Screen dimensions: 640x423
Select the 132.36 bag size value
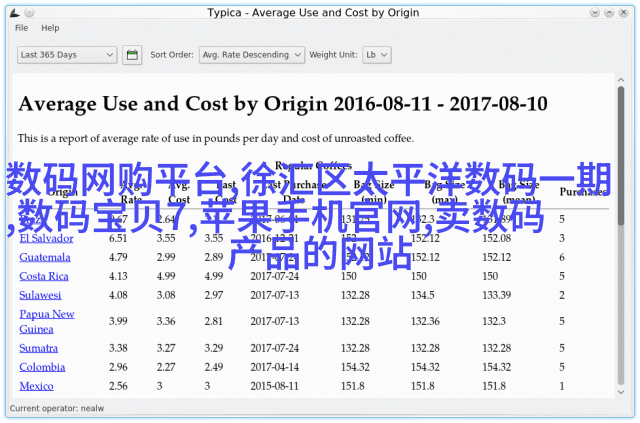click(425, 322)
